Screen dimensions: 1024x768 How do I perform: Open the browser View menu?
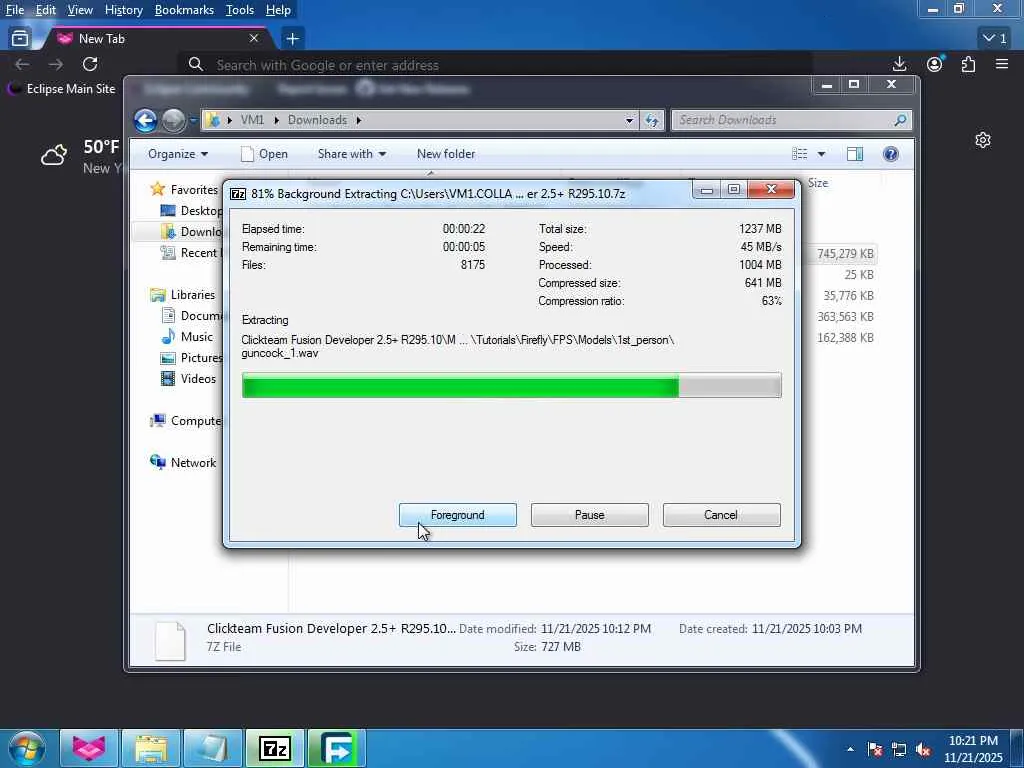click(80, 10)
